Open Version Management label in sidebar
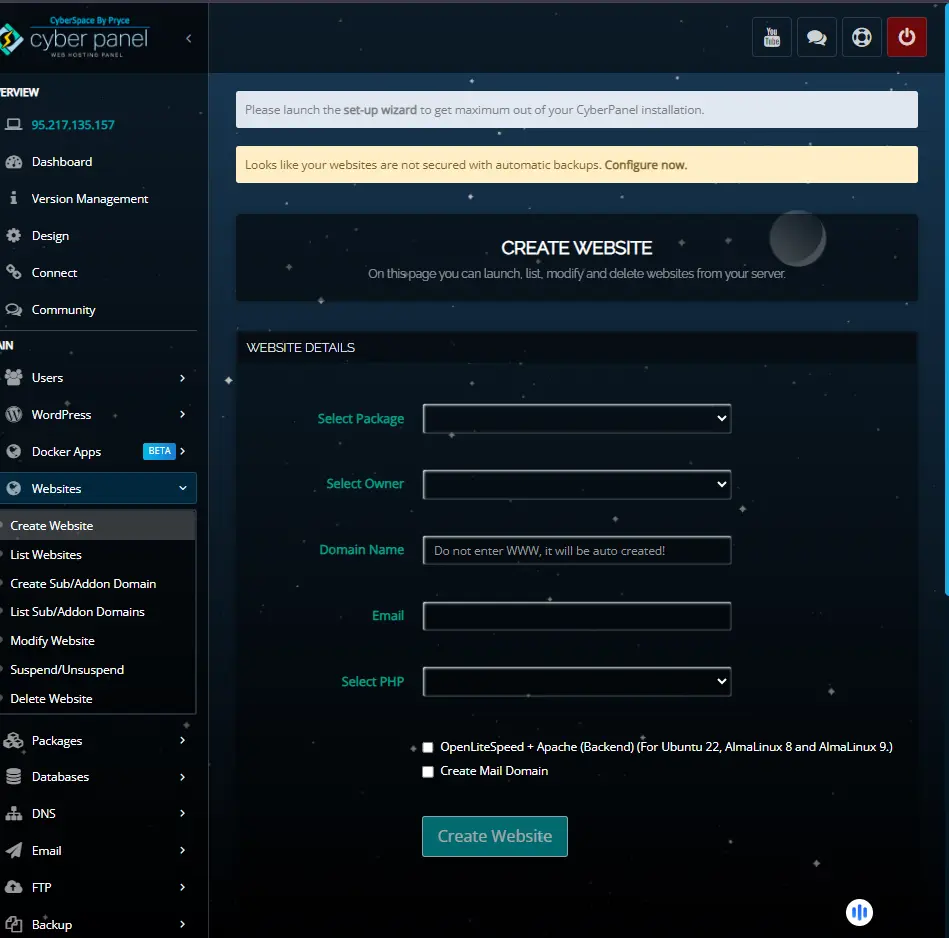 [x=90, y=198]
